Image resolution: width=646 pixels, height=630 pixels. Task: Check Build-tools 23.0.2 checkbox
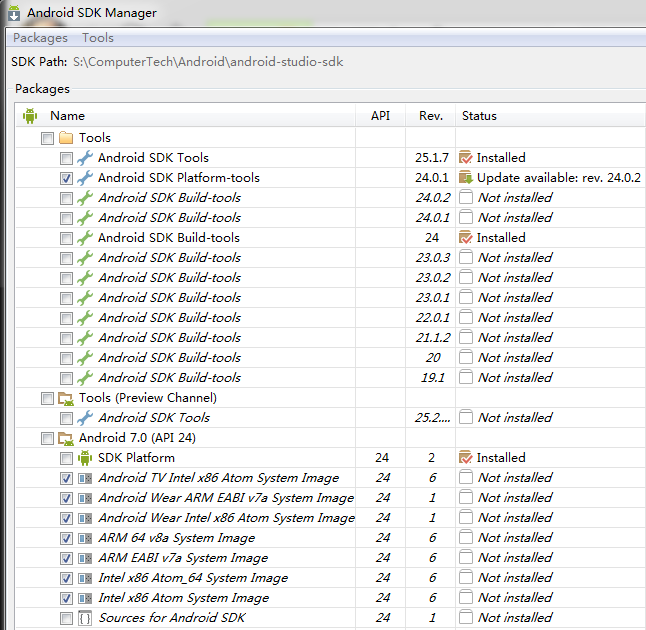click(66, 278)
